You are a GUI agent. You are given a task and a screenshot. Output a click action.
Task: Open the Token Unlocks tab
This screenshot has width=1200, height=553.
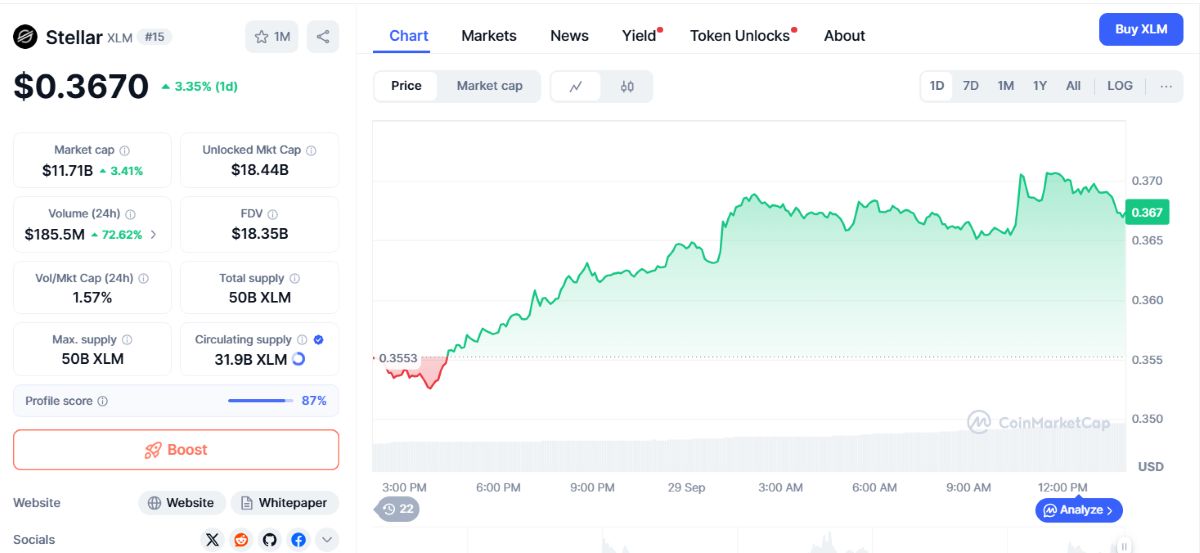[741, 36]
